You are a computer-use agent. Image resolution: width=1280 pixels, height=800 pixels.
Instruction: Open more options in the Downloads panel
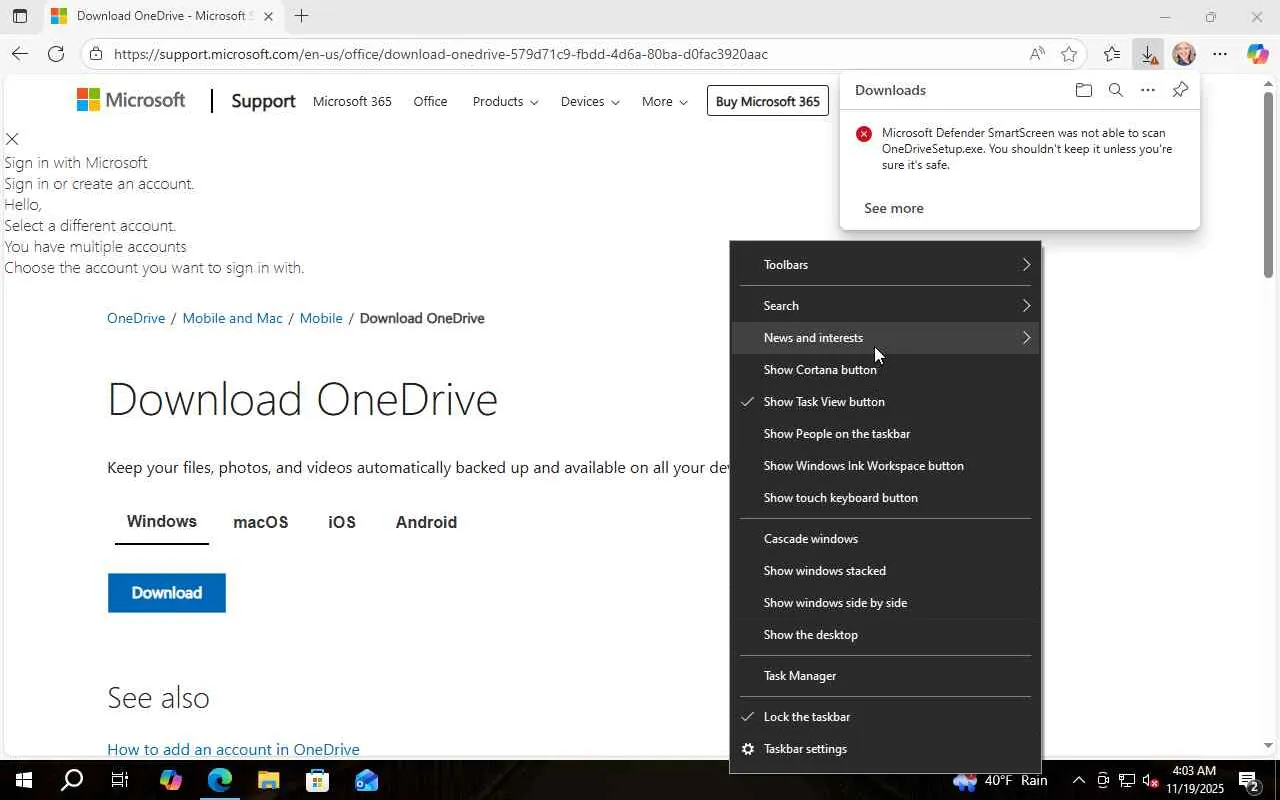1148,90
